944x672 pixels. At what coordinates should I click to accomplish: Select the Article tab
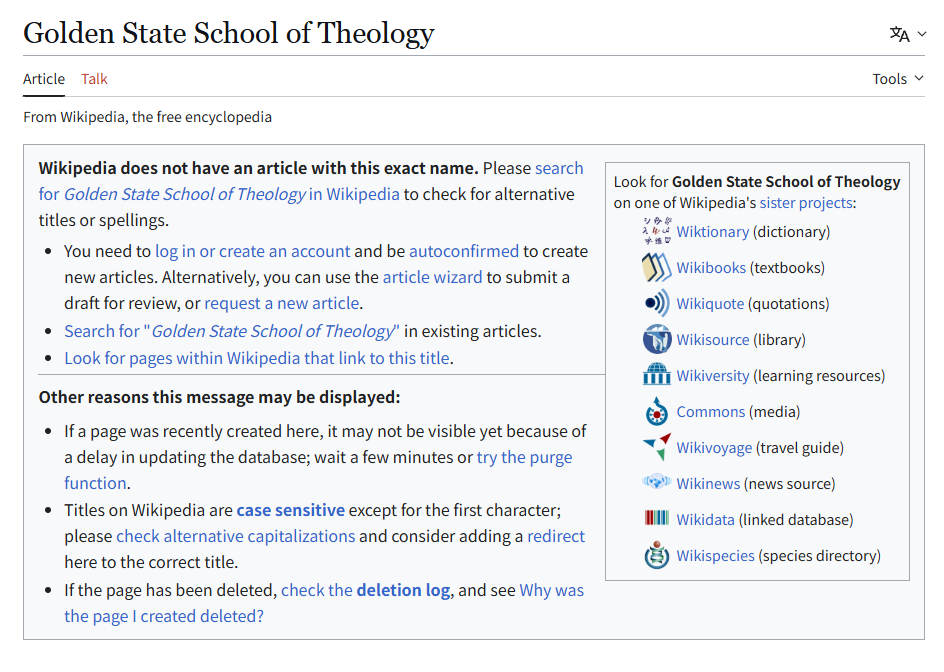coord(44,79)
